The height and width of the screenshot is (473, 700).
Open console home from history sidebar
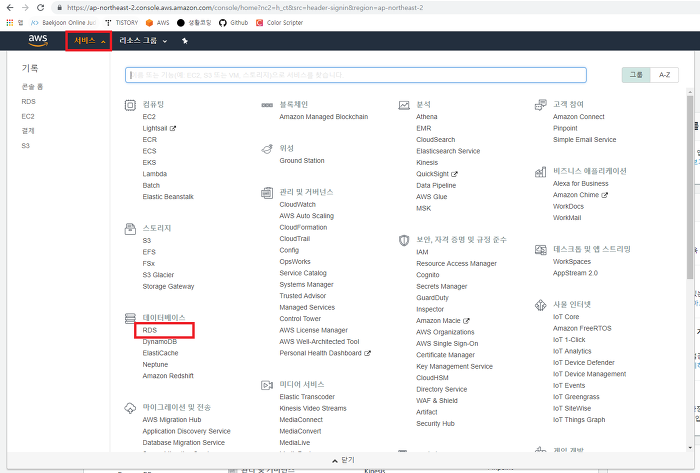click(32, 87)
